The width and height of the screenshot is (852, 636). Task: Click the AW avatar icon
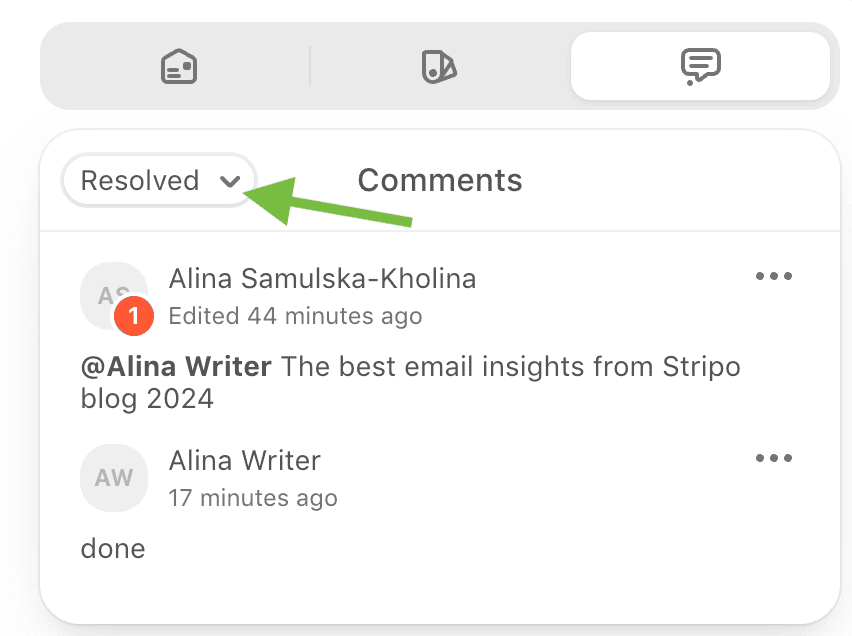(114, 478)
